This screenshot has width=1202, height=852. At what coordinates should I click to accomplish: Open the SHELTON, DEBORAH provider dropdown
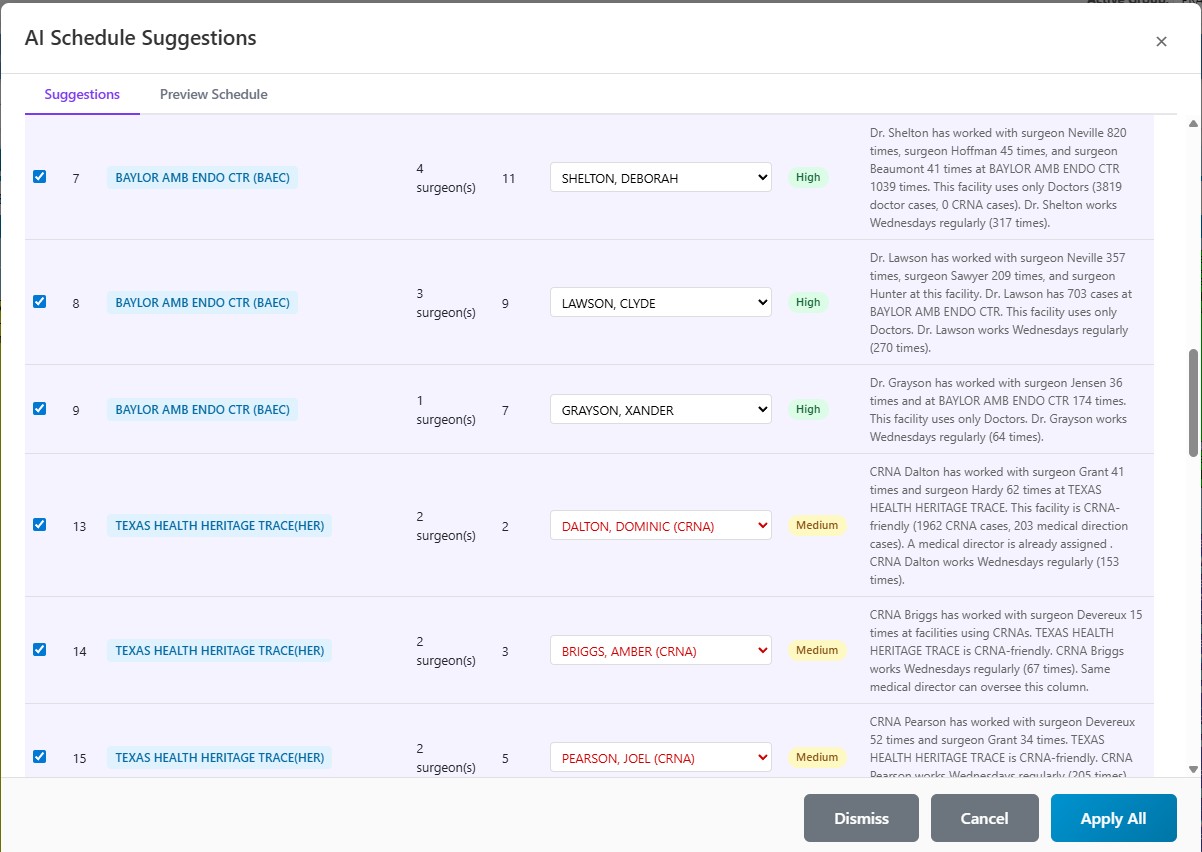(660, 178)
